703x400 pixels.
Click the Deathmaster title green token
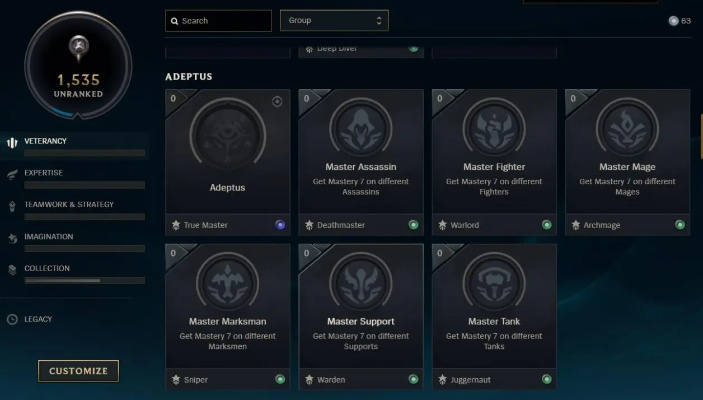click(414, 225)
